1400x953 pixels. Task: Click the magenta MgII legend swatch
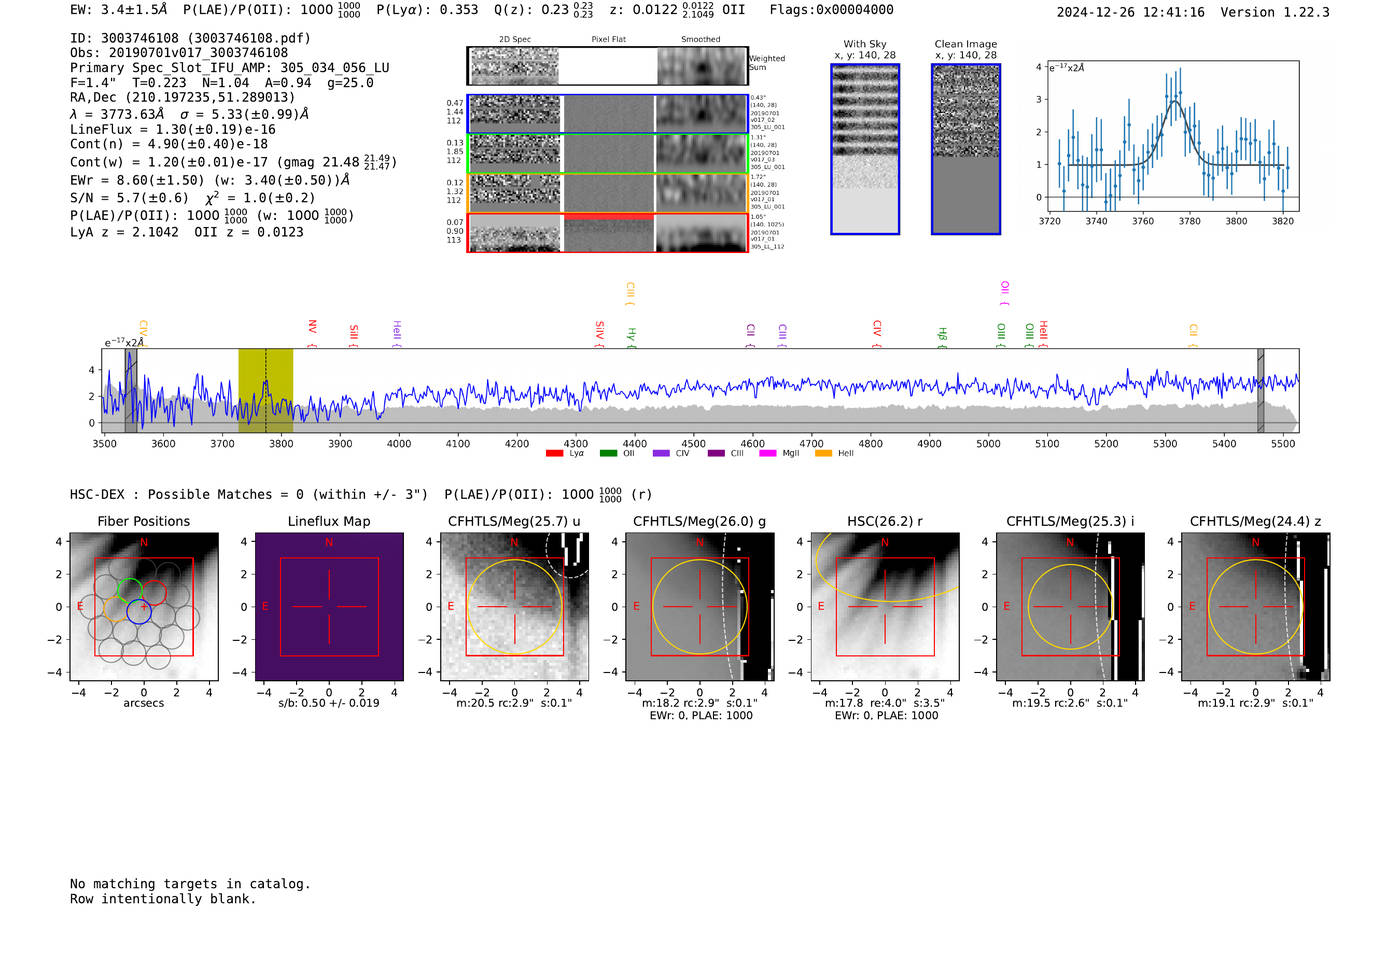tap(768, 454)
